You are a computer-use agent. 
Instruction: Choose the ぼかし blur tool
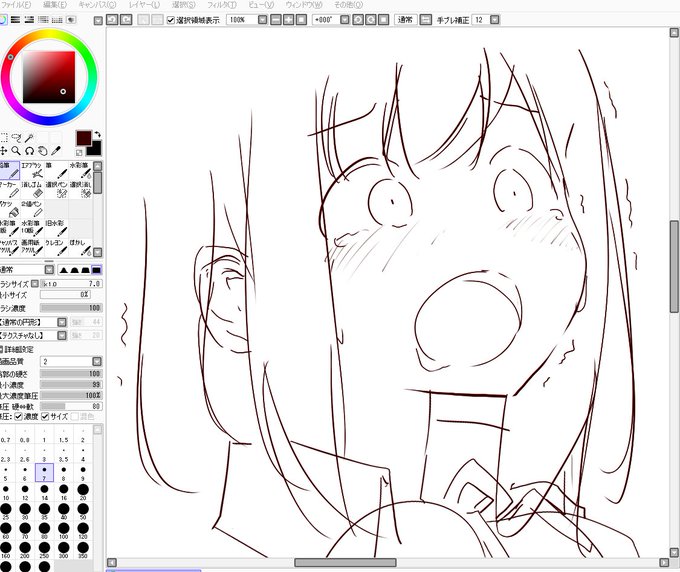point(80,248)
